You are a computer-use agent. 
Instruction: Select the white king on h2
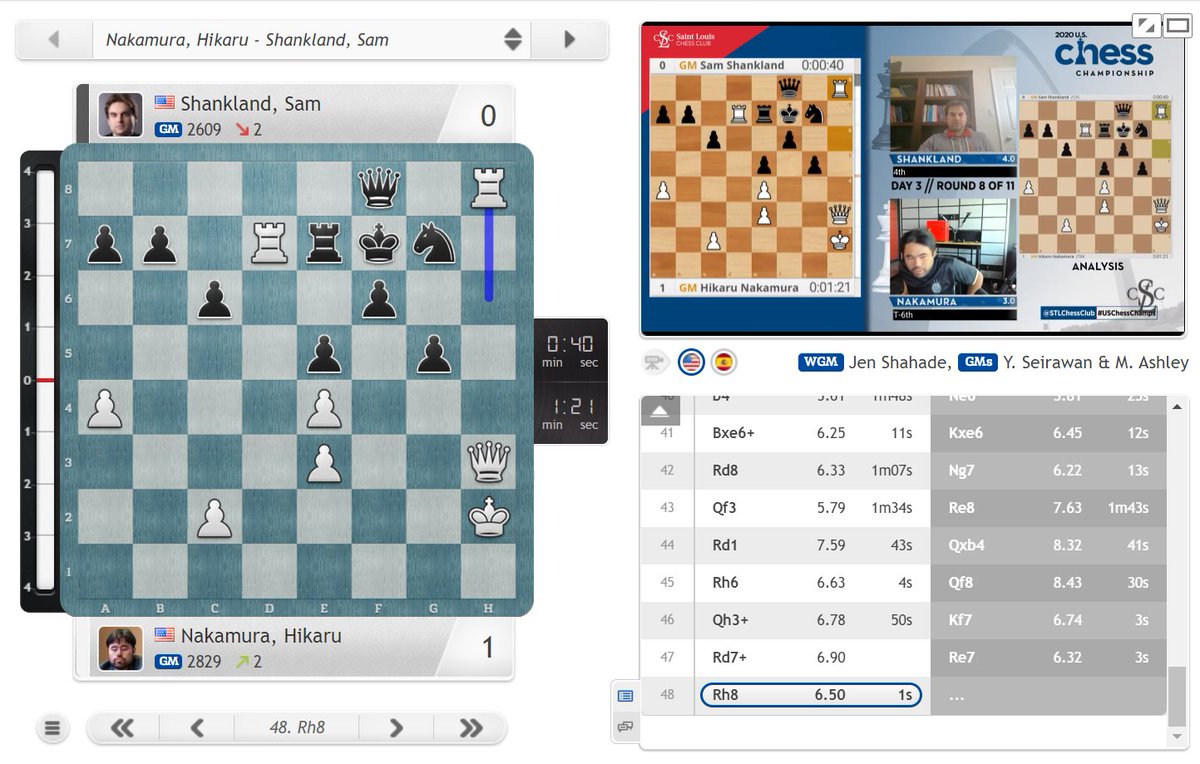[x=489, y=517]
